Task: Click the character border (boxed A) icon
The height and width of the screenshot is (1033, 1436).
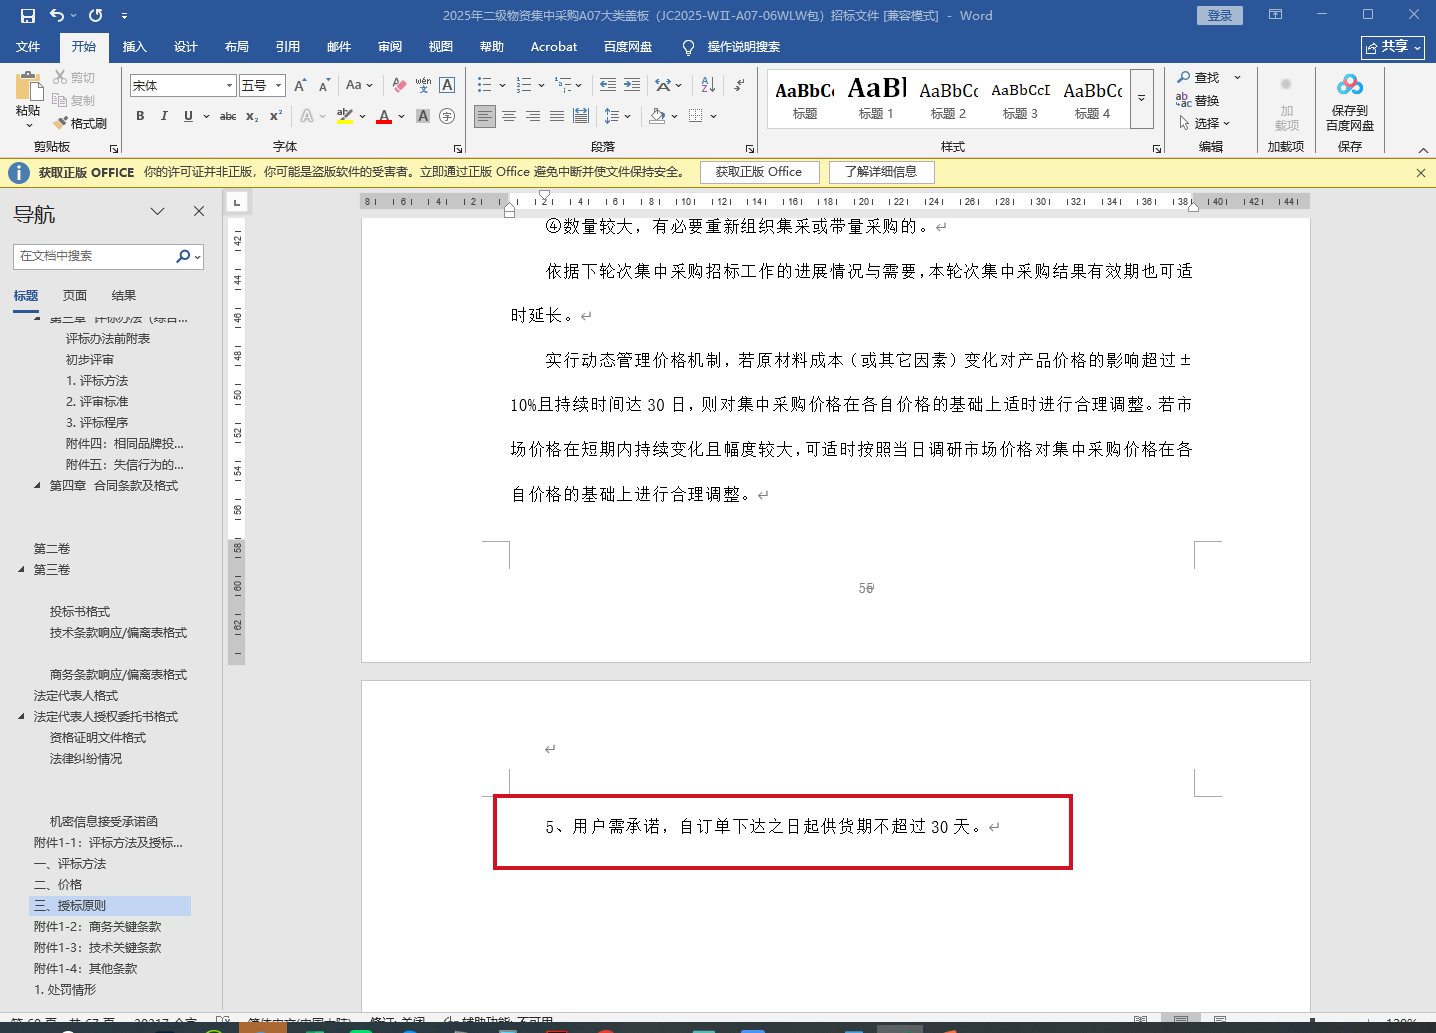Action: coord(447,86)
